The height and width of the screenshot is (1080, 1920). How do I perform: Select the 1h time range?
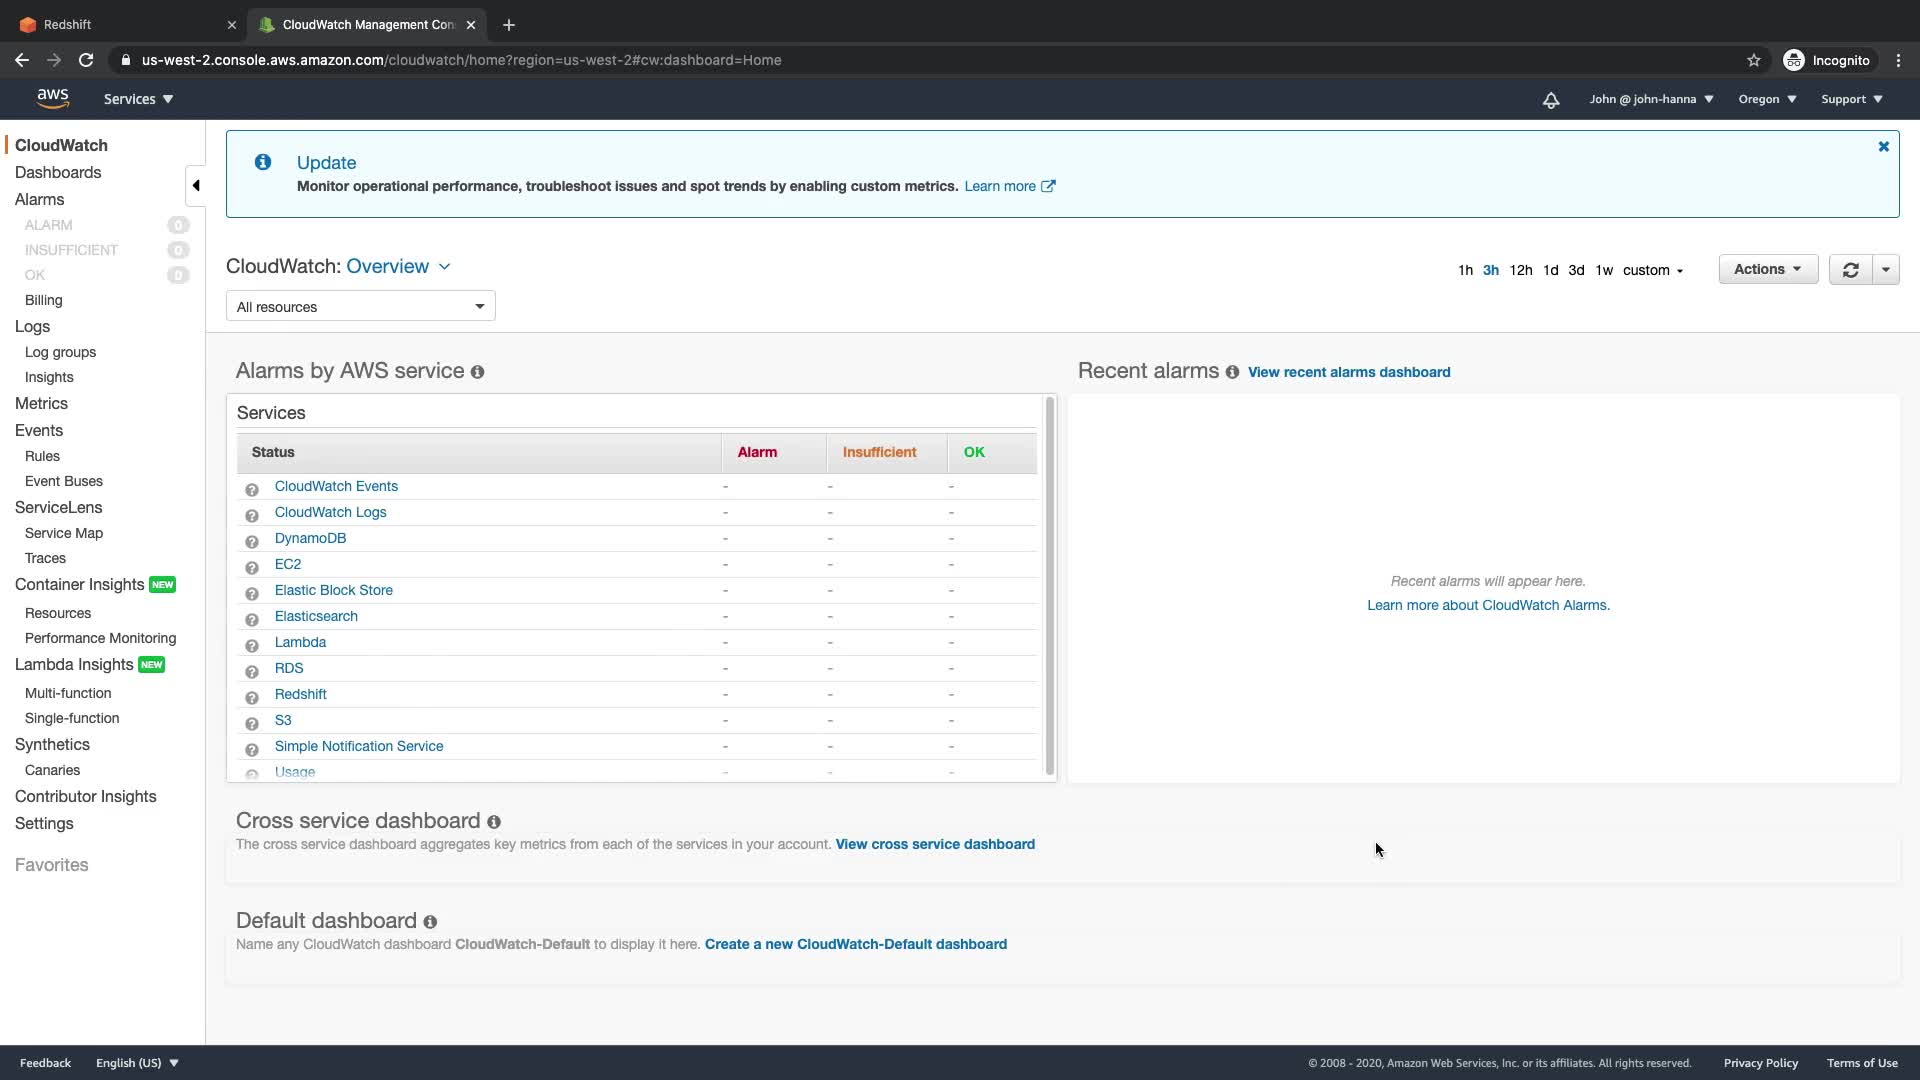(x=1465, y=270)
